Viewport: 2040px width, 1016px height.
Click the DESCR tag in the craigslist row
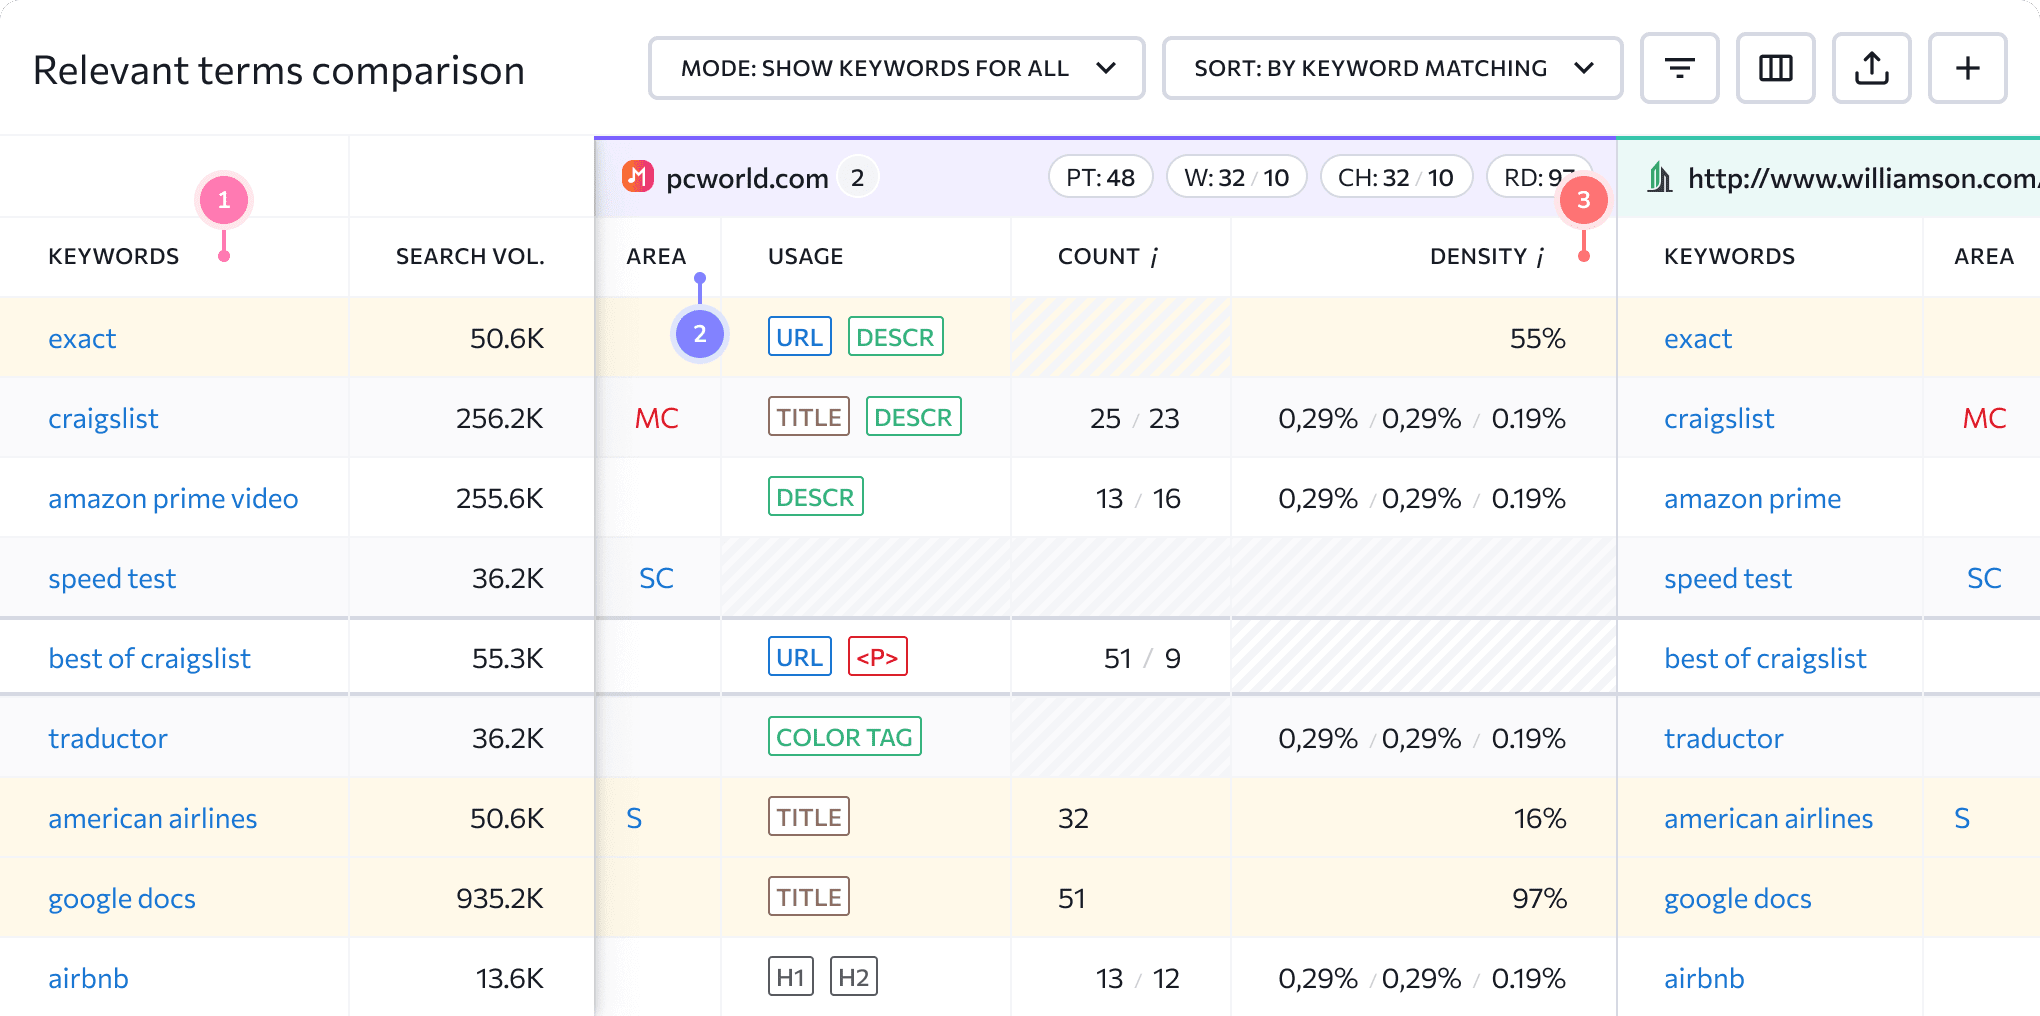click(x=913, y=417)
